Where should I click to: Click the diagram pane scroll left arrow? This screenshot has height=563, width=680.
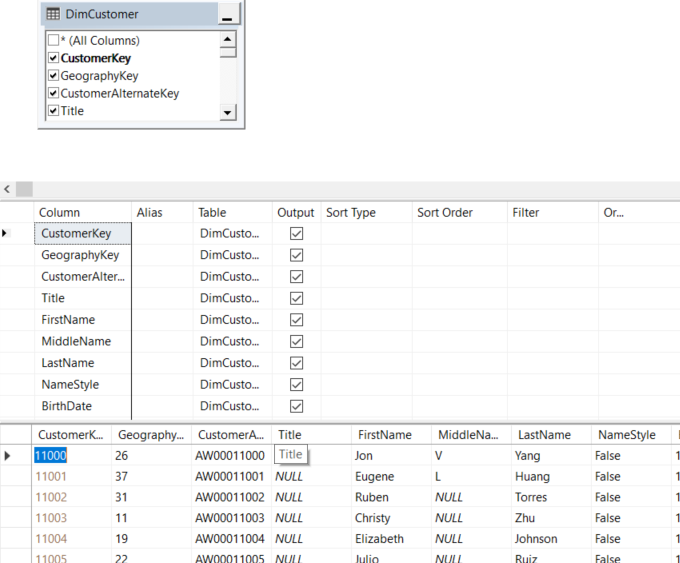click(7, 189)
